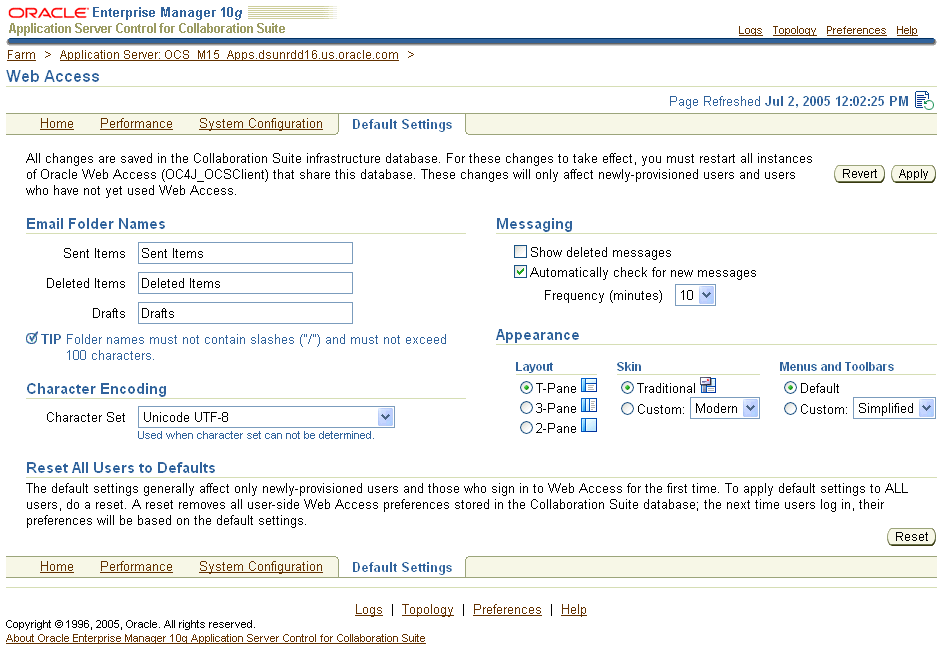This screenshot has width=944, height=650.
Task: Choose the Custom skin radio option
Action: click(x=627, y=408)
